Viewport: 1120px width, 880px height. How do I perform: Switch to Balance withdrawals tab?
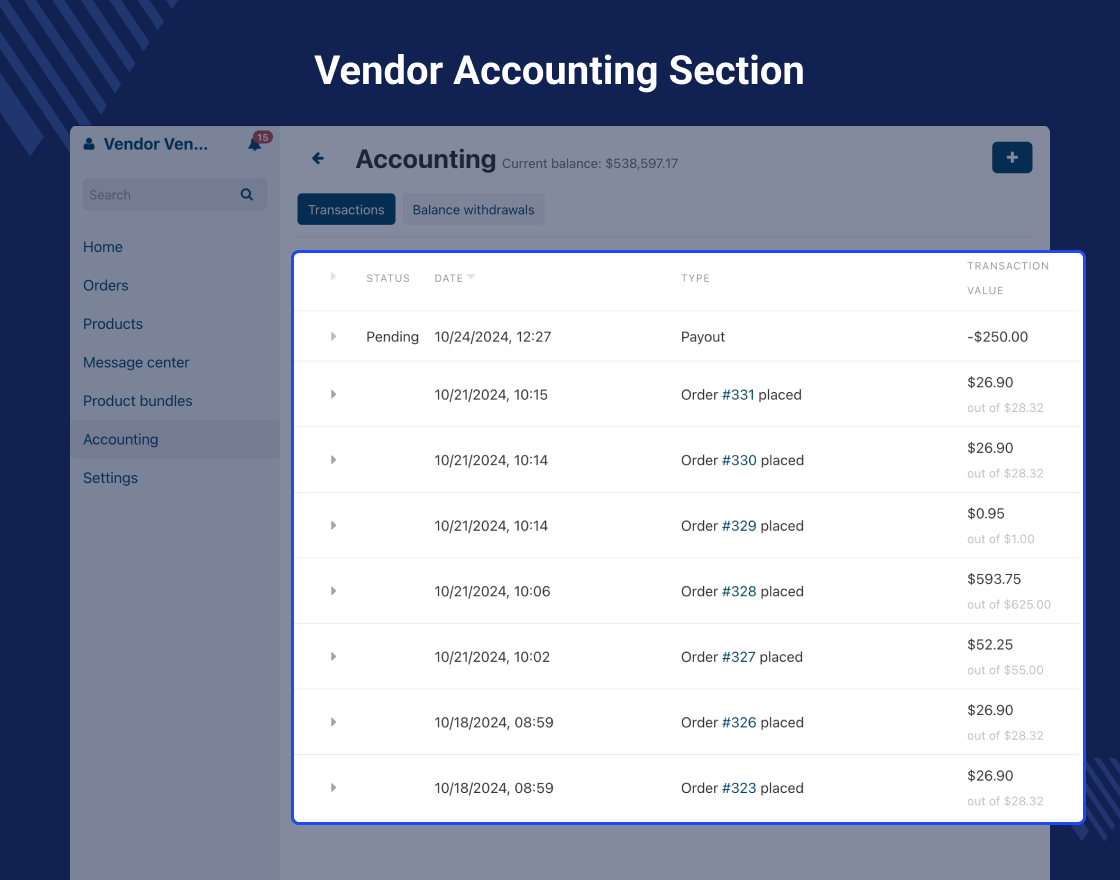click(473, 210)
